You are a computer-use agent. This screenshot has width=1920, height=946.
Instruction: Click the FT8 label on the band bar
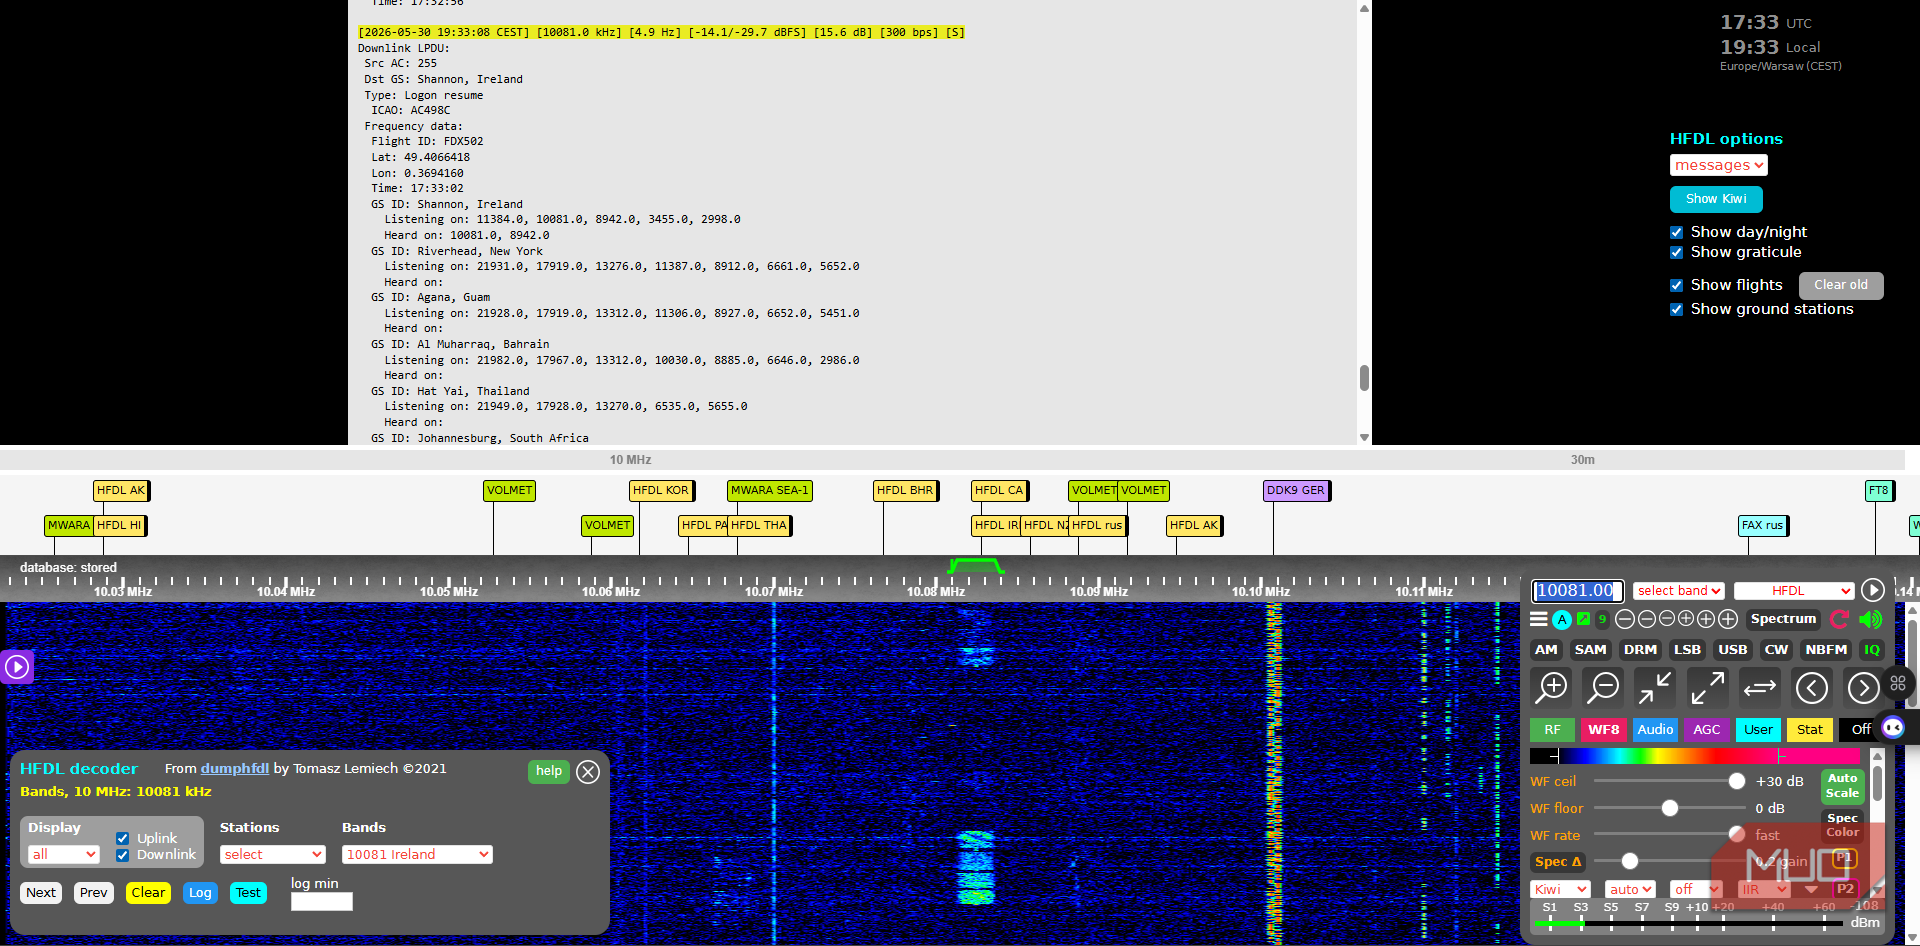(x=1879, y=490)
